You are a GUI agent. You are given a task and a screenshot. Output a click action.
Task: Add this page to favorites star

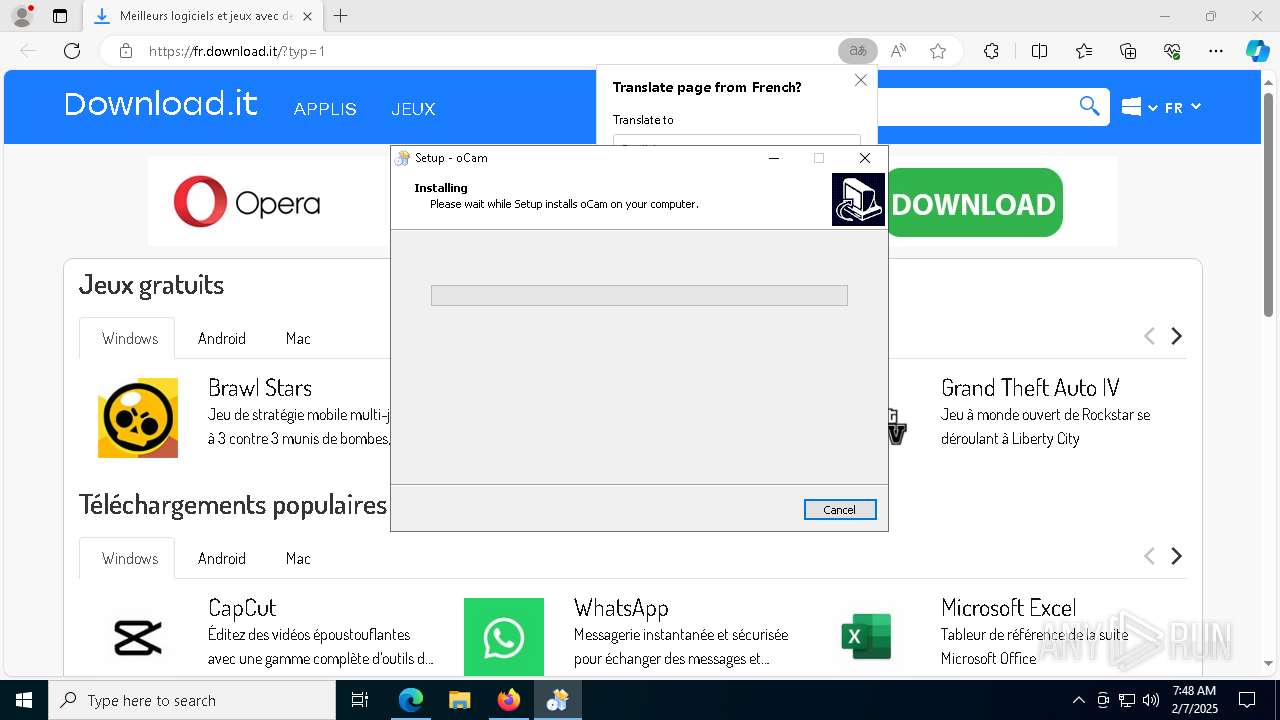pyautogui.click(x=938, y=51)
